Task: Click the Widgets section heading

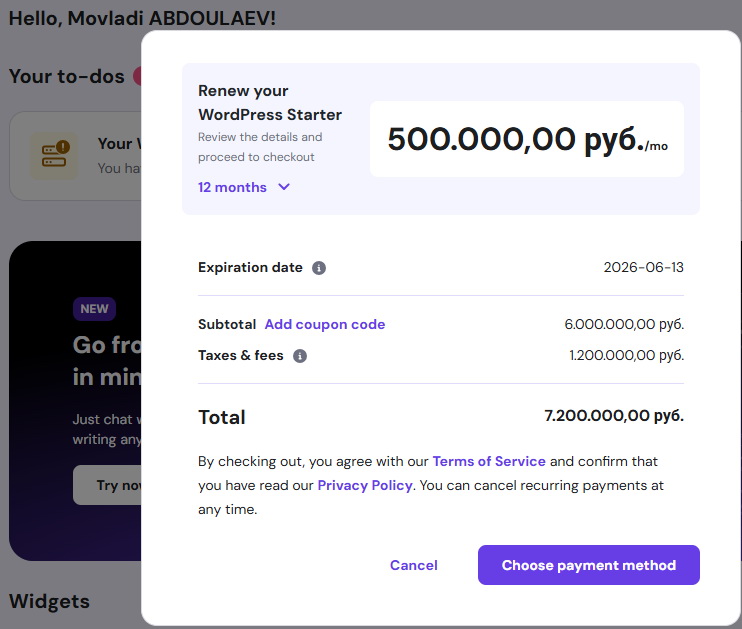Action: tap(49, 601)
